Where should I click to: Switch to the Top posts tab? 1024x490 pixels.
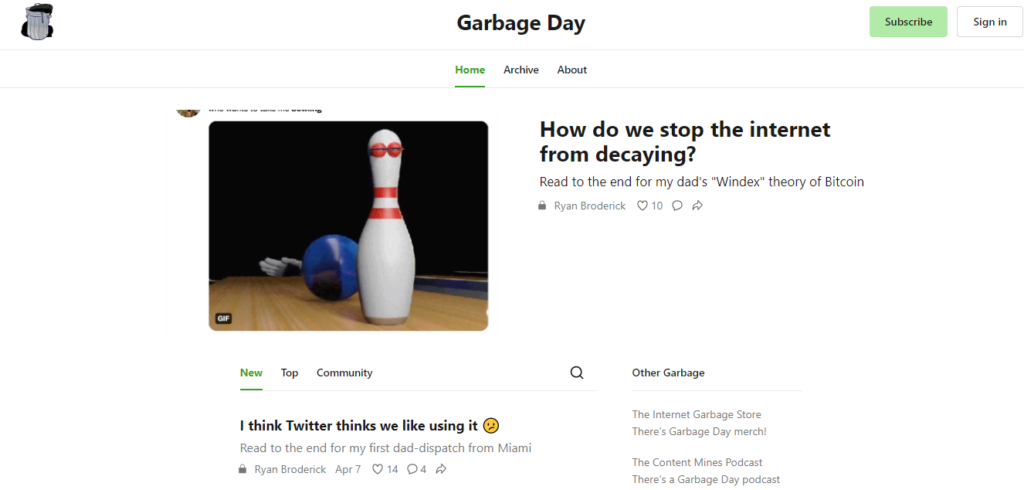click(289, 373)
